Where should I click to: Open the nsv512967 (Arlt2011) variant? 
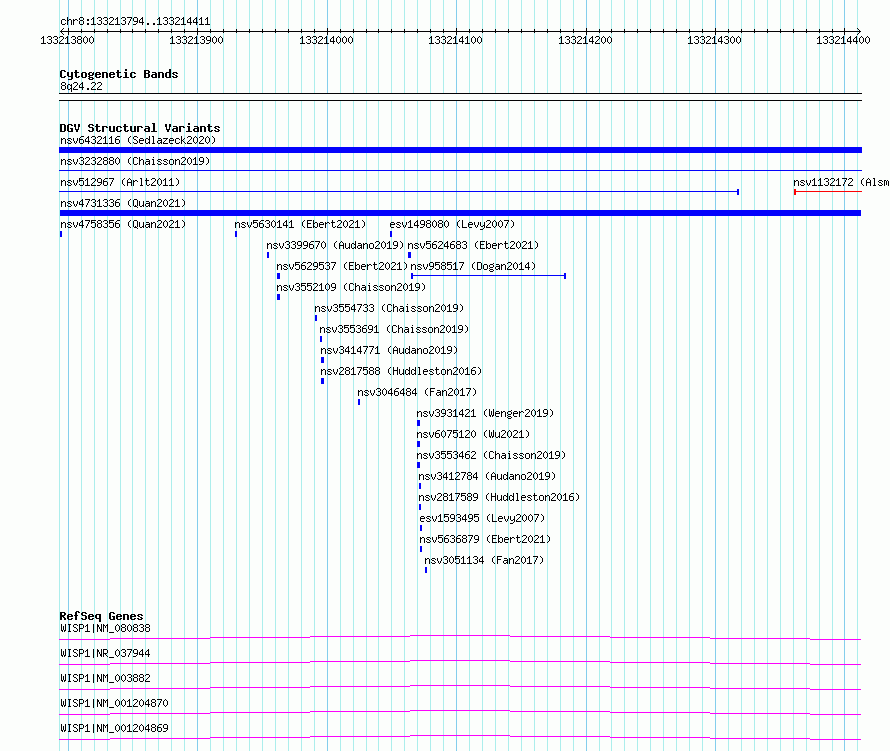coord(120,182)
